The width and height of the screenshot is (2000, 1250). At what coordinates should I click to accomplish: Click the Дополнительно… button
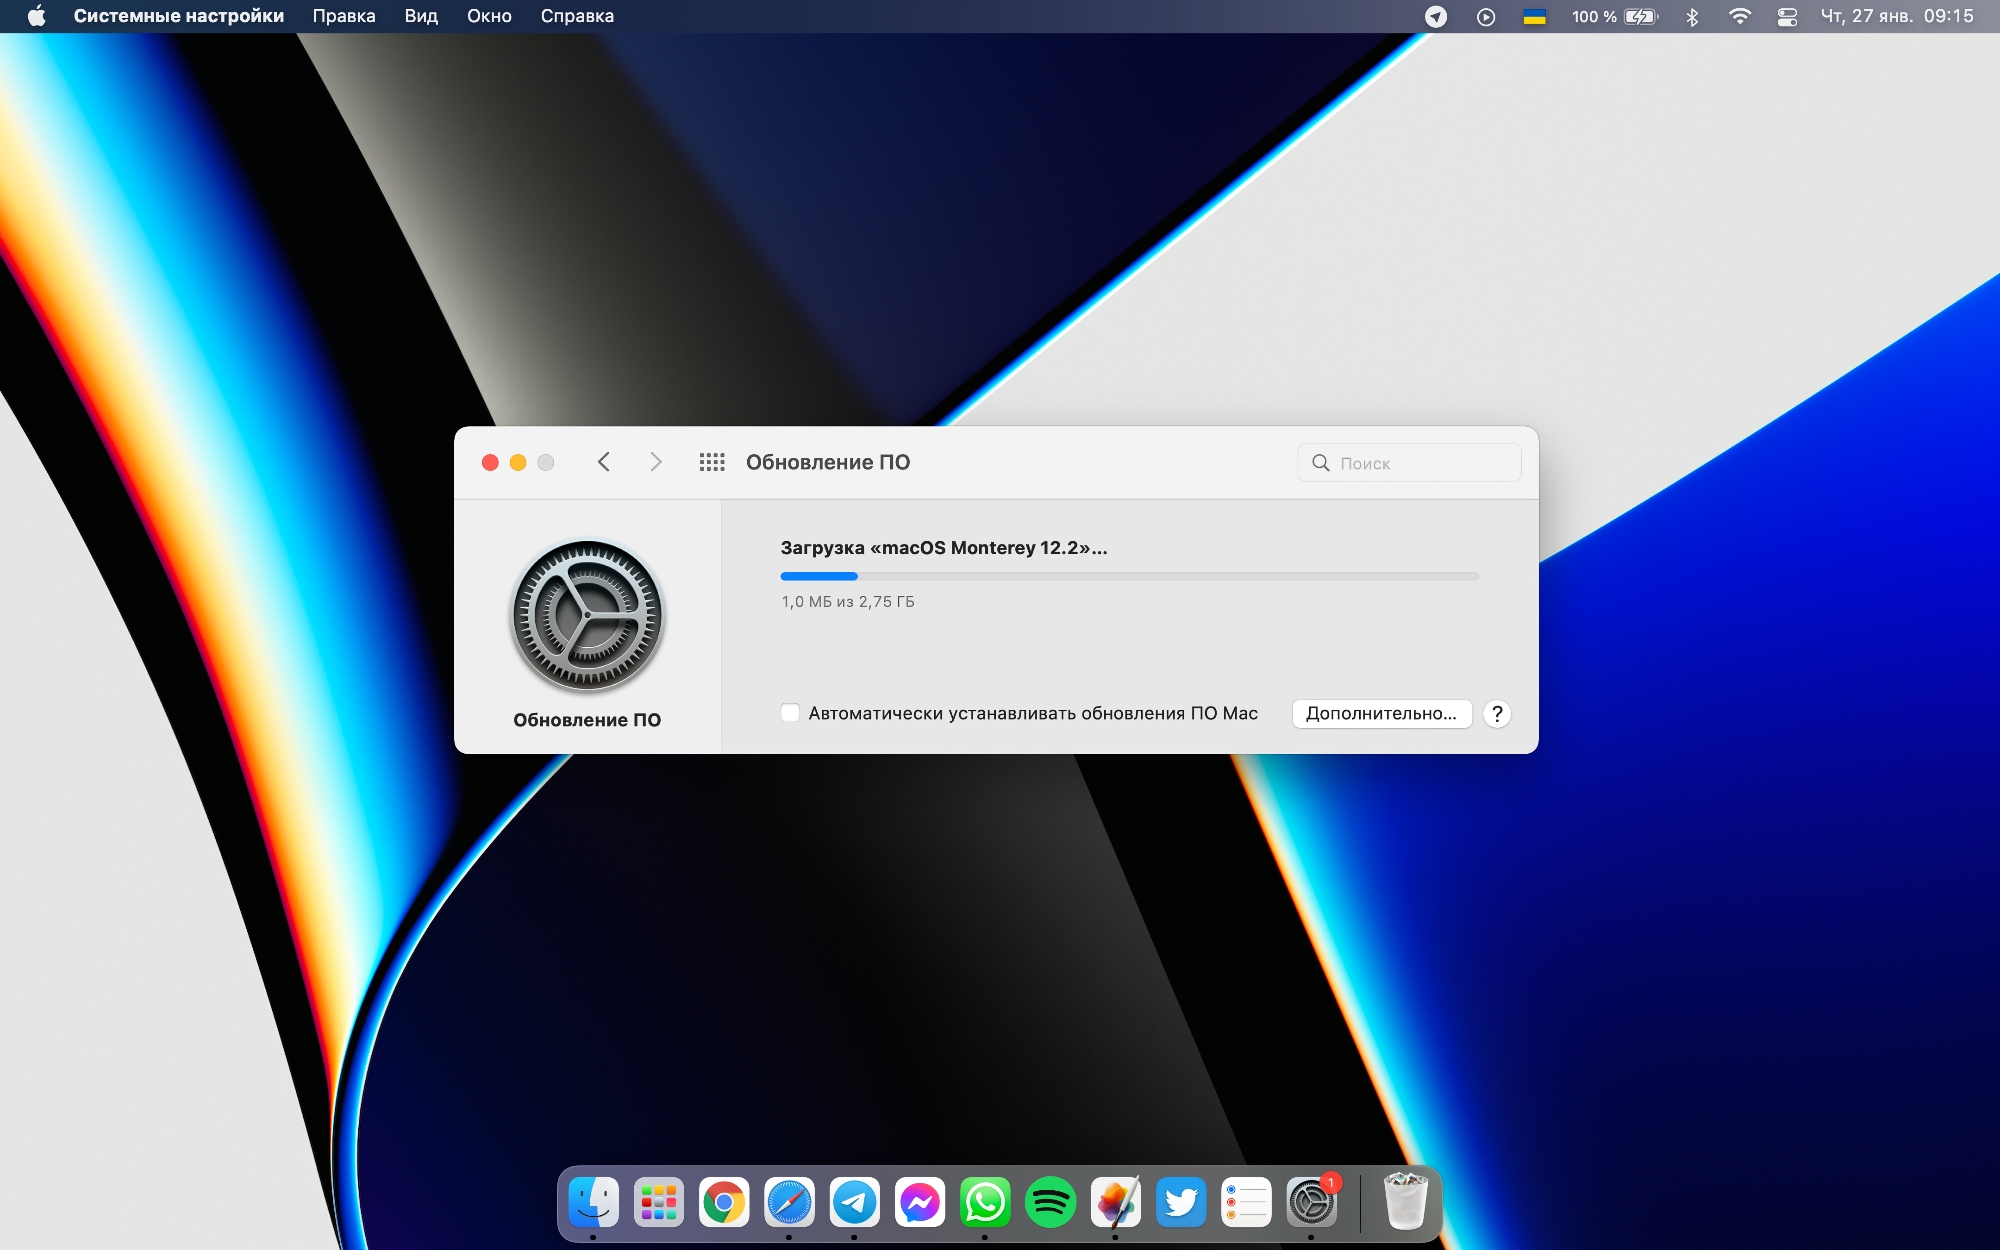(1381, 714)
